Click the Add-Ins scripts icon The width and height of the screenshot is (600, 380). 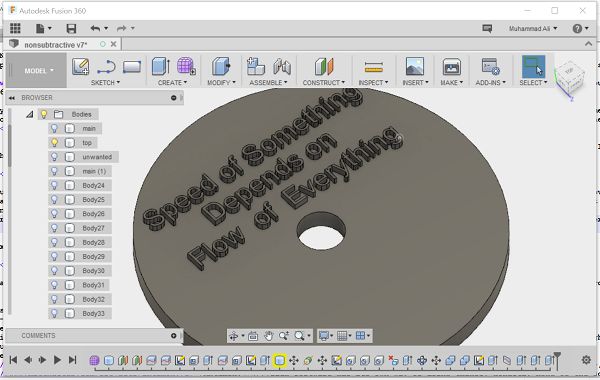(490, 67)
